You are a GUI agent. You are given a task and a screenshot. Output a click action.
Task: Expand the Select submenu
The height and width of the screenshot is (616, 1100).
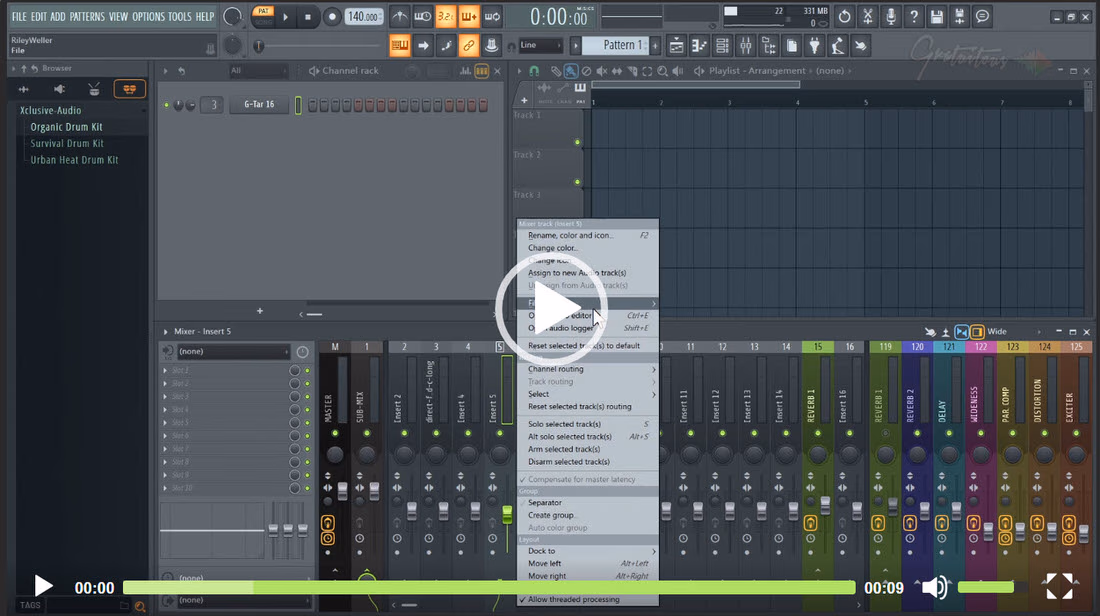[587, 394]
